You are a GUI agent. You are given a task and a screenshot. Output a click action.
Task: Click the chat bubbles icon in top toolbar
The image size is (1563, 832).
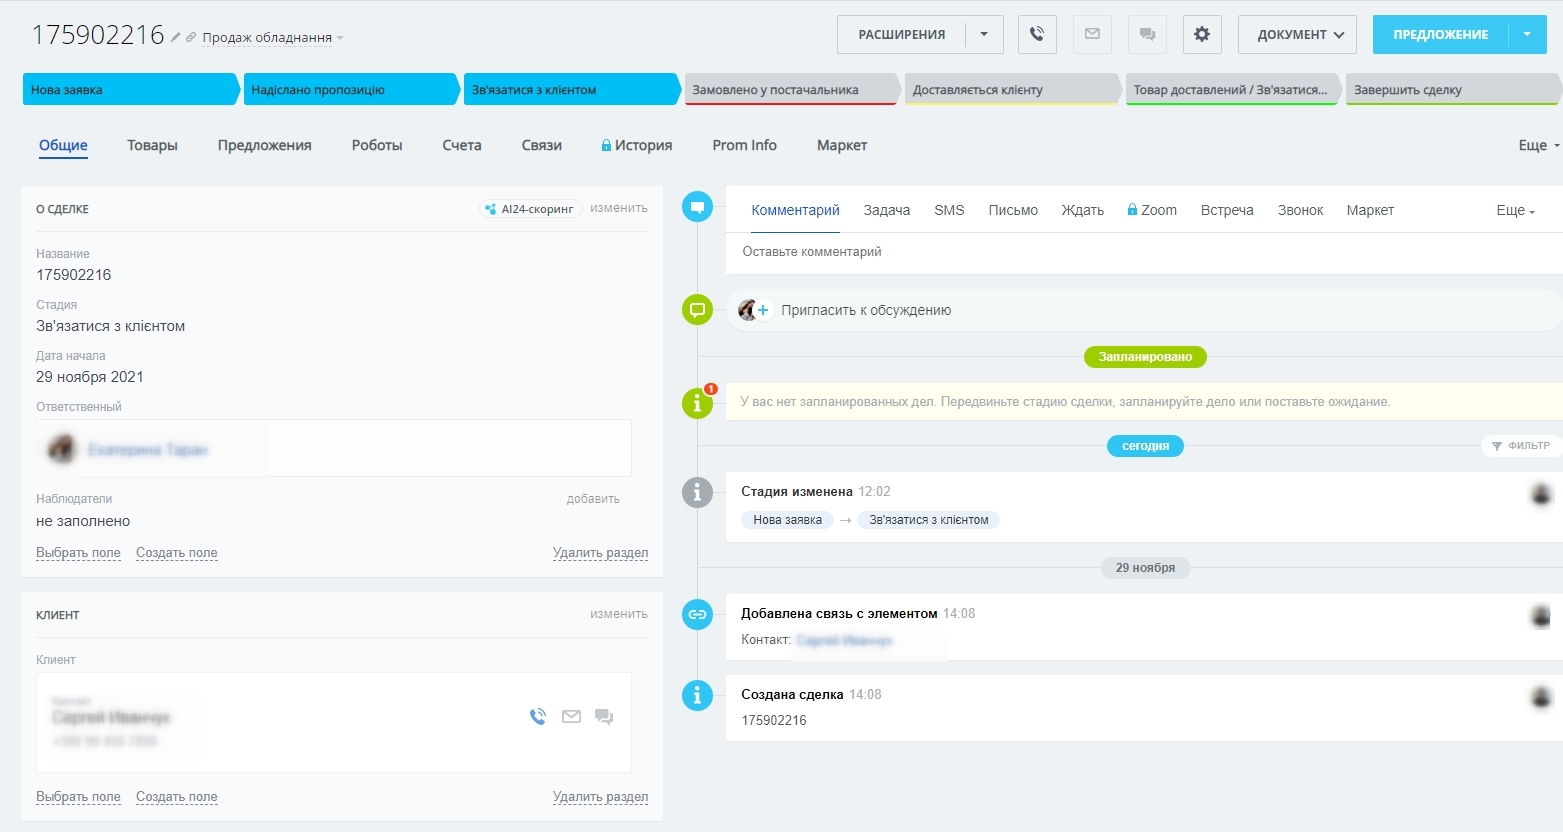tap(1147, 34)
